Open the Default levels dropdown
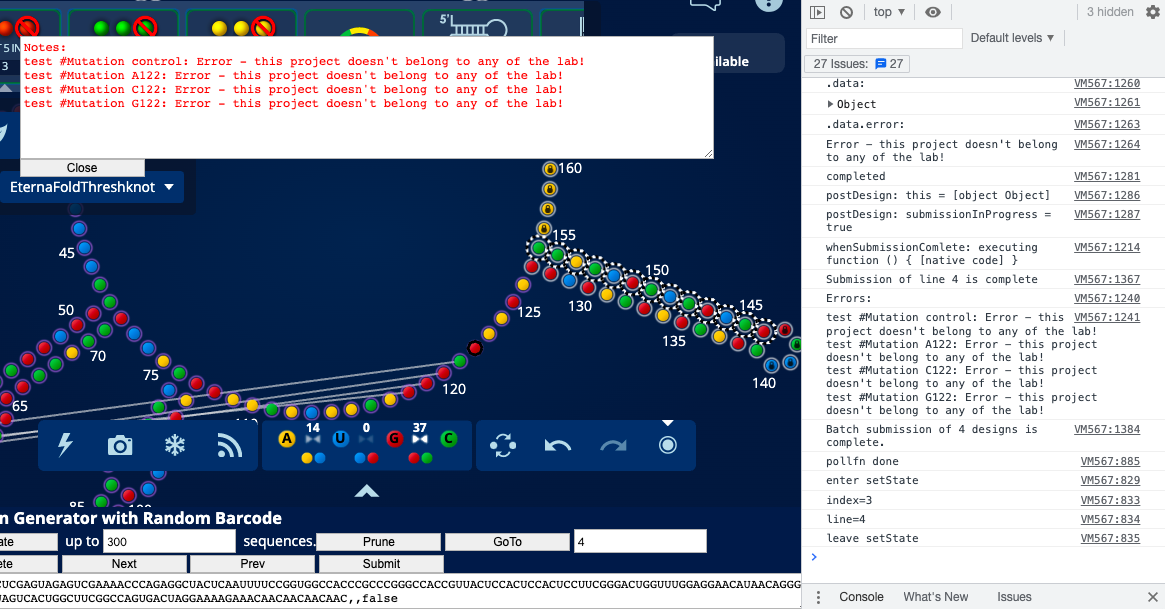This screenshot has height=609, width=1165. (x=1013, y=38)
